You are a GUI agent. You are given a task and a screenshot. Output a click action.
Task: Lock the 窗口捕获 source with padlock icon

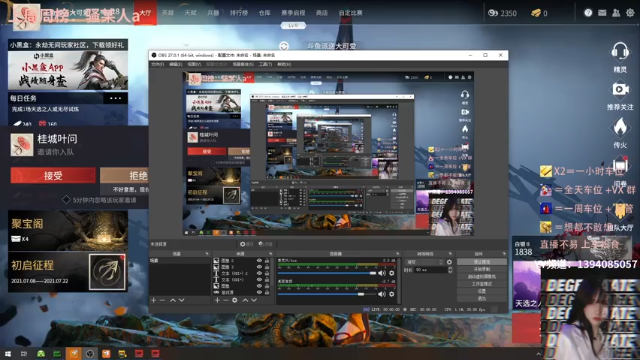point(267,293)
